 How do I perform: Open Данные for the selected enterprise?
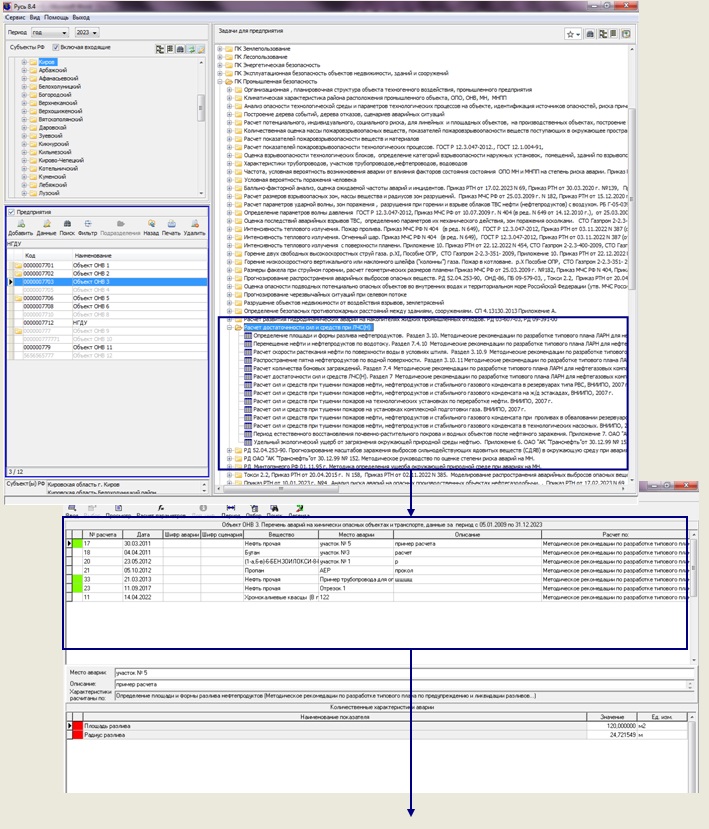click(46, 223)
